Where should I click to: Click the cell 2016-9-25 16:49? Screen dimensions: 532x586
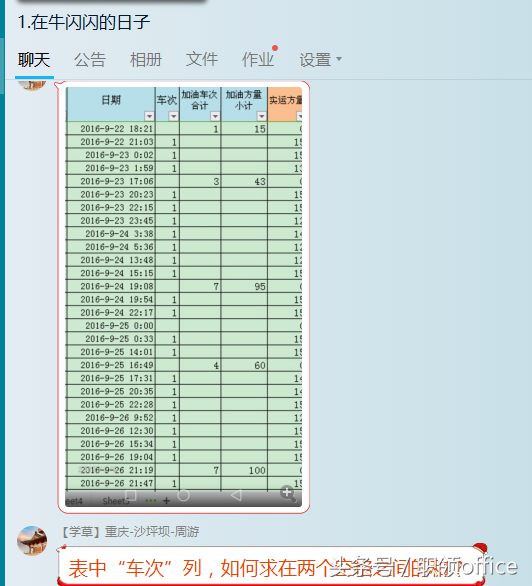point(111,365)
